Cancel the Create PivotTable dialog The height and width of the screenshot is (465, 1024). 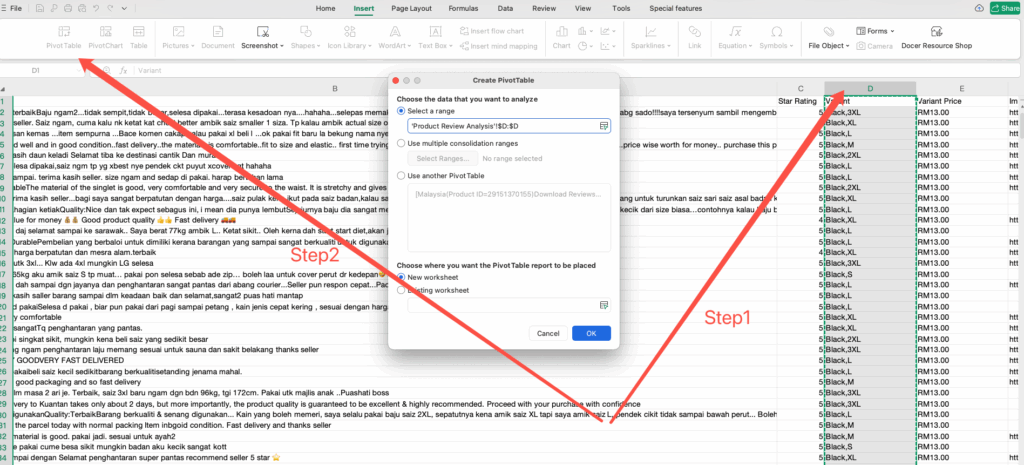click(548, 333)
